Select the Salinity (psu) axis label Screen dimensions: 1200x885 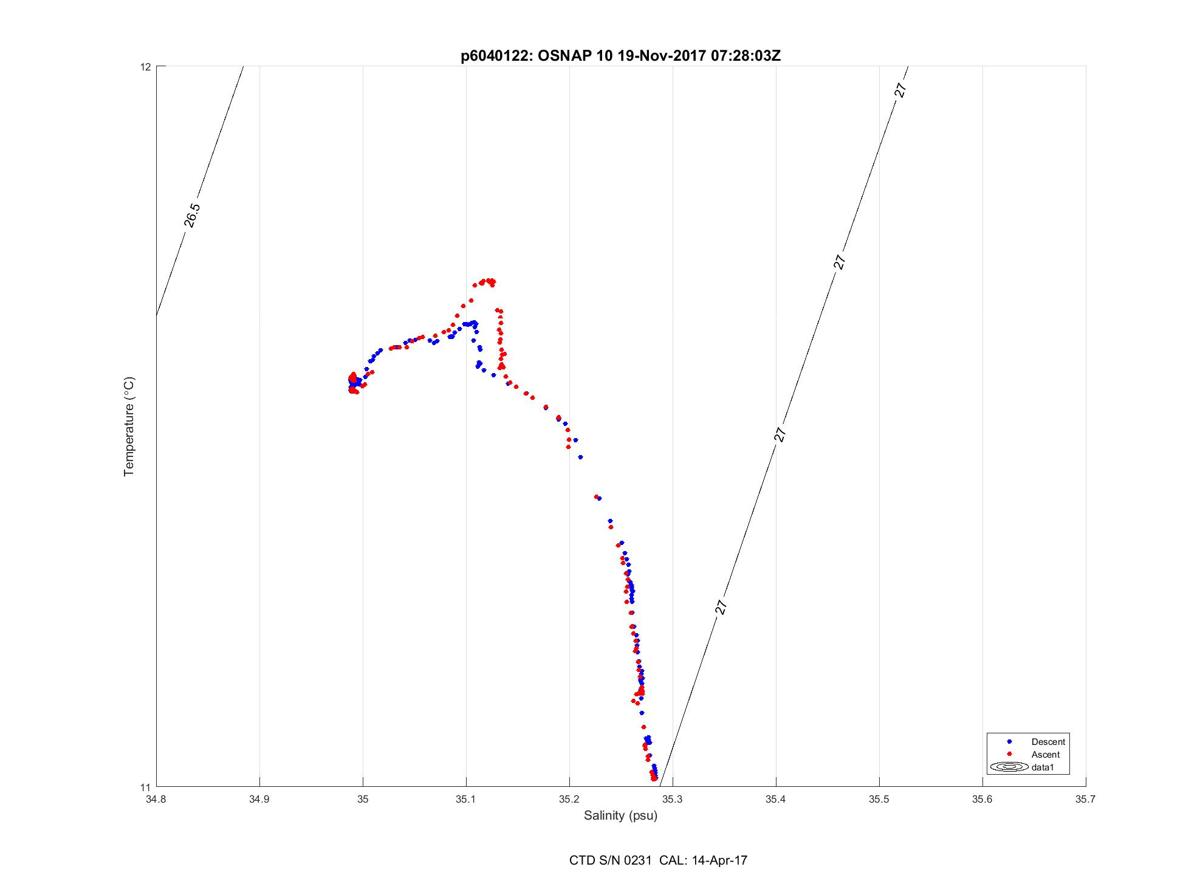coord(620,815)
